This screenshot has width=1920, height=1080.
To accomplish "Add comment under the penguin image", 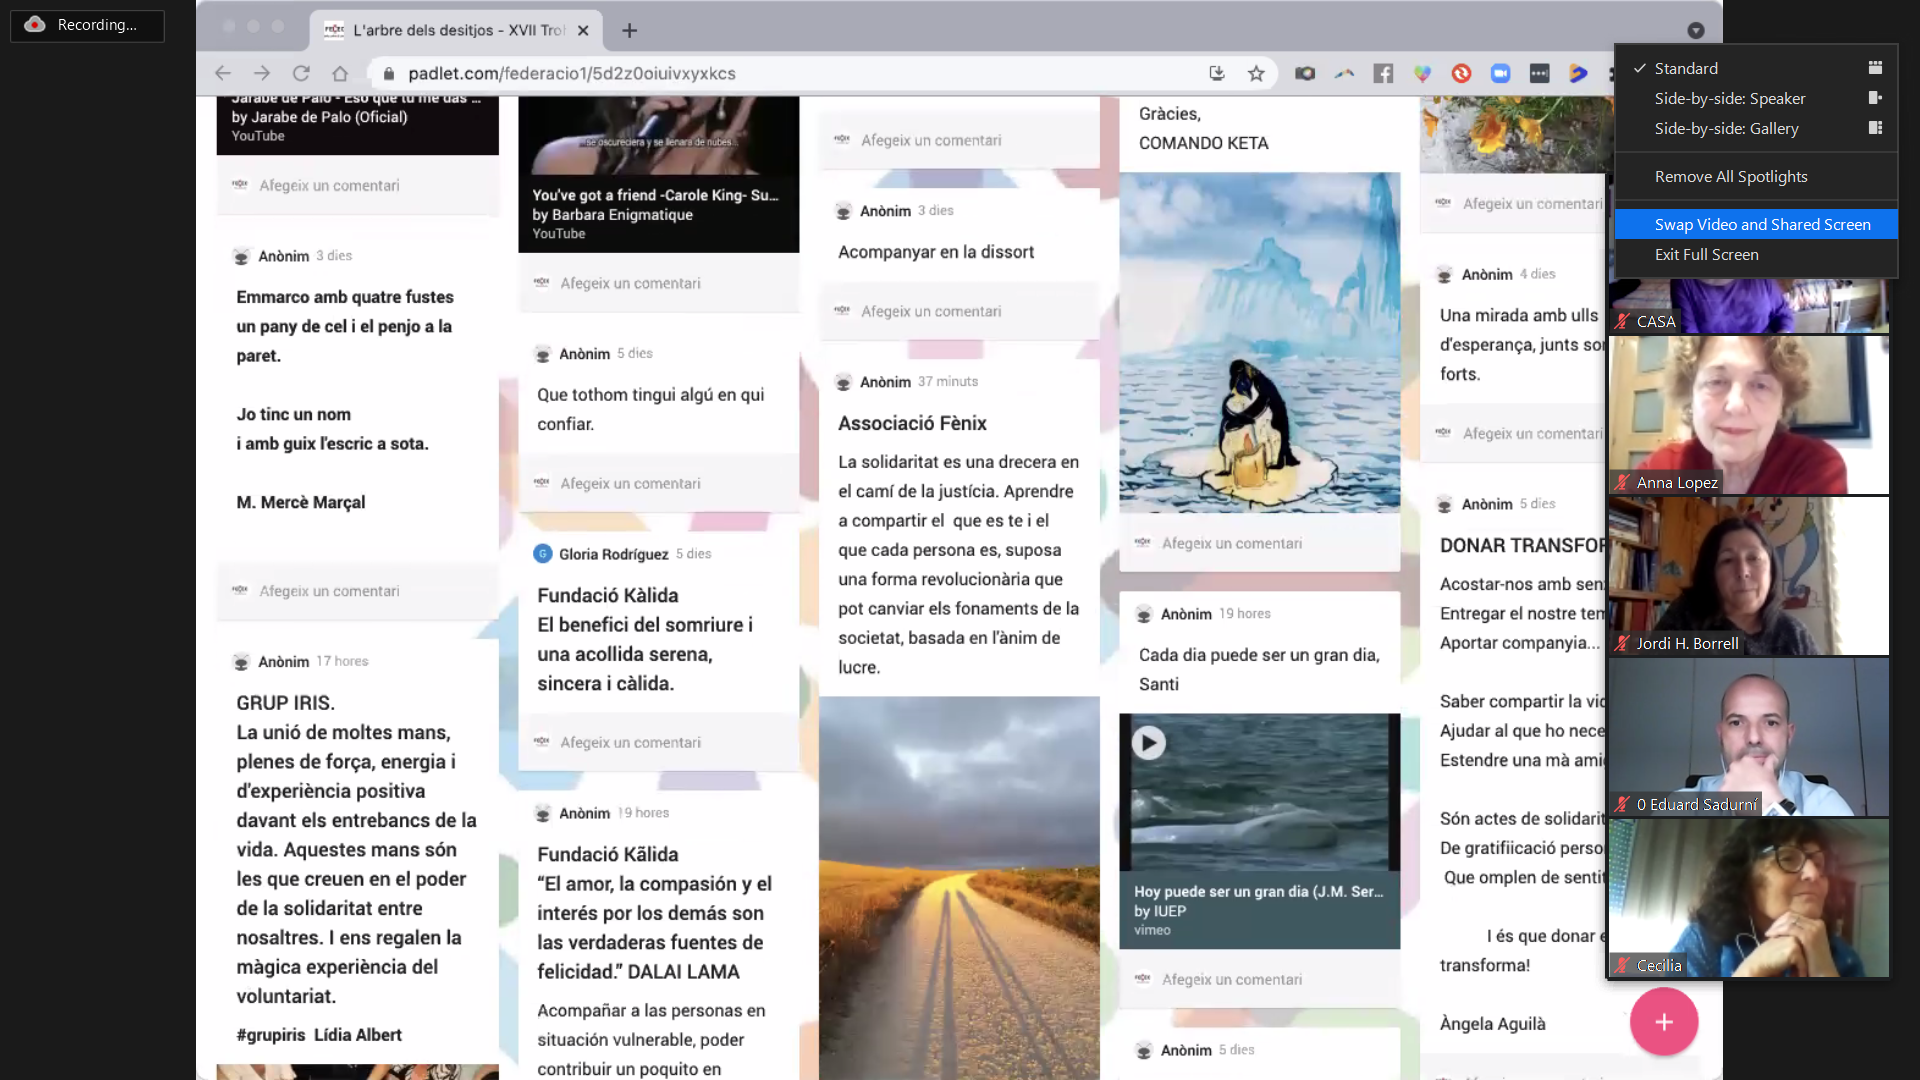I will tap(1259, 543).
